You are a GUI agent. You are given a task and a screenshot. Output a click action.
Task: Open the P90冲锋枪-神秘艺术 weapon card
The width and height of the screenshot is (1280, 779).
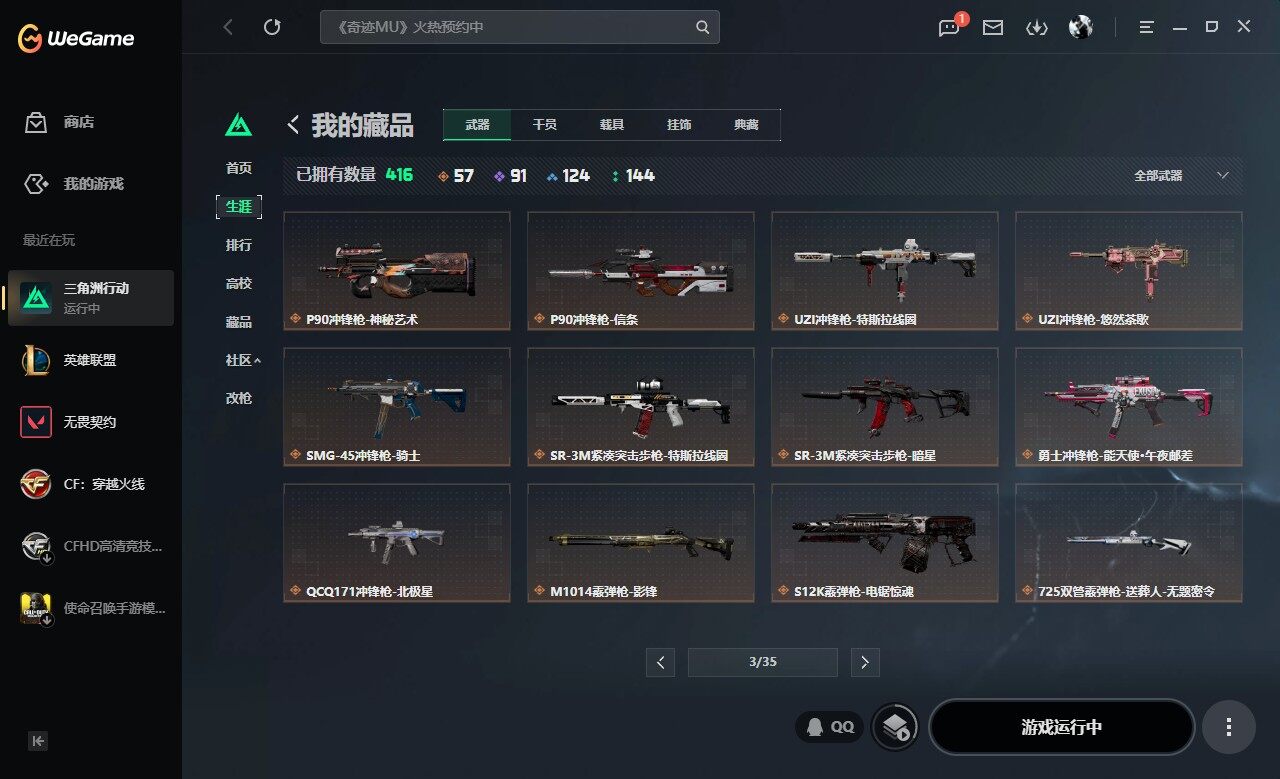(x=397, y=270)
